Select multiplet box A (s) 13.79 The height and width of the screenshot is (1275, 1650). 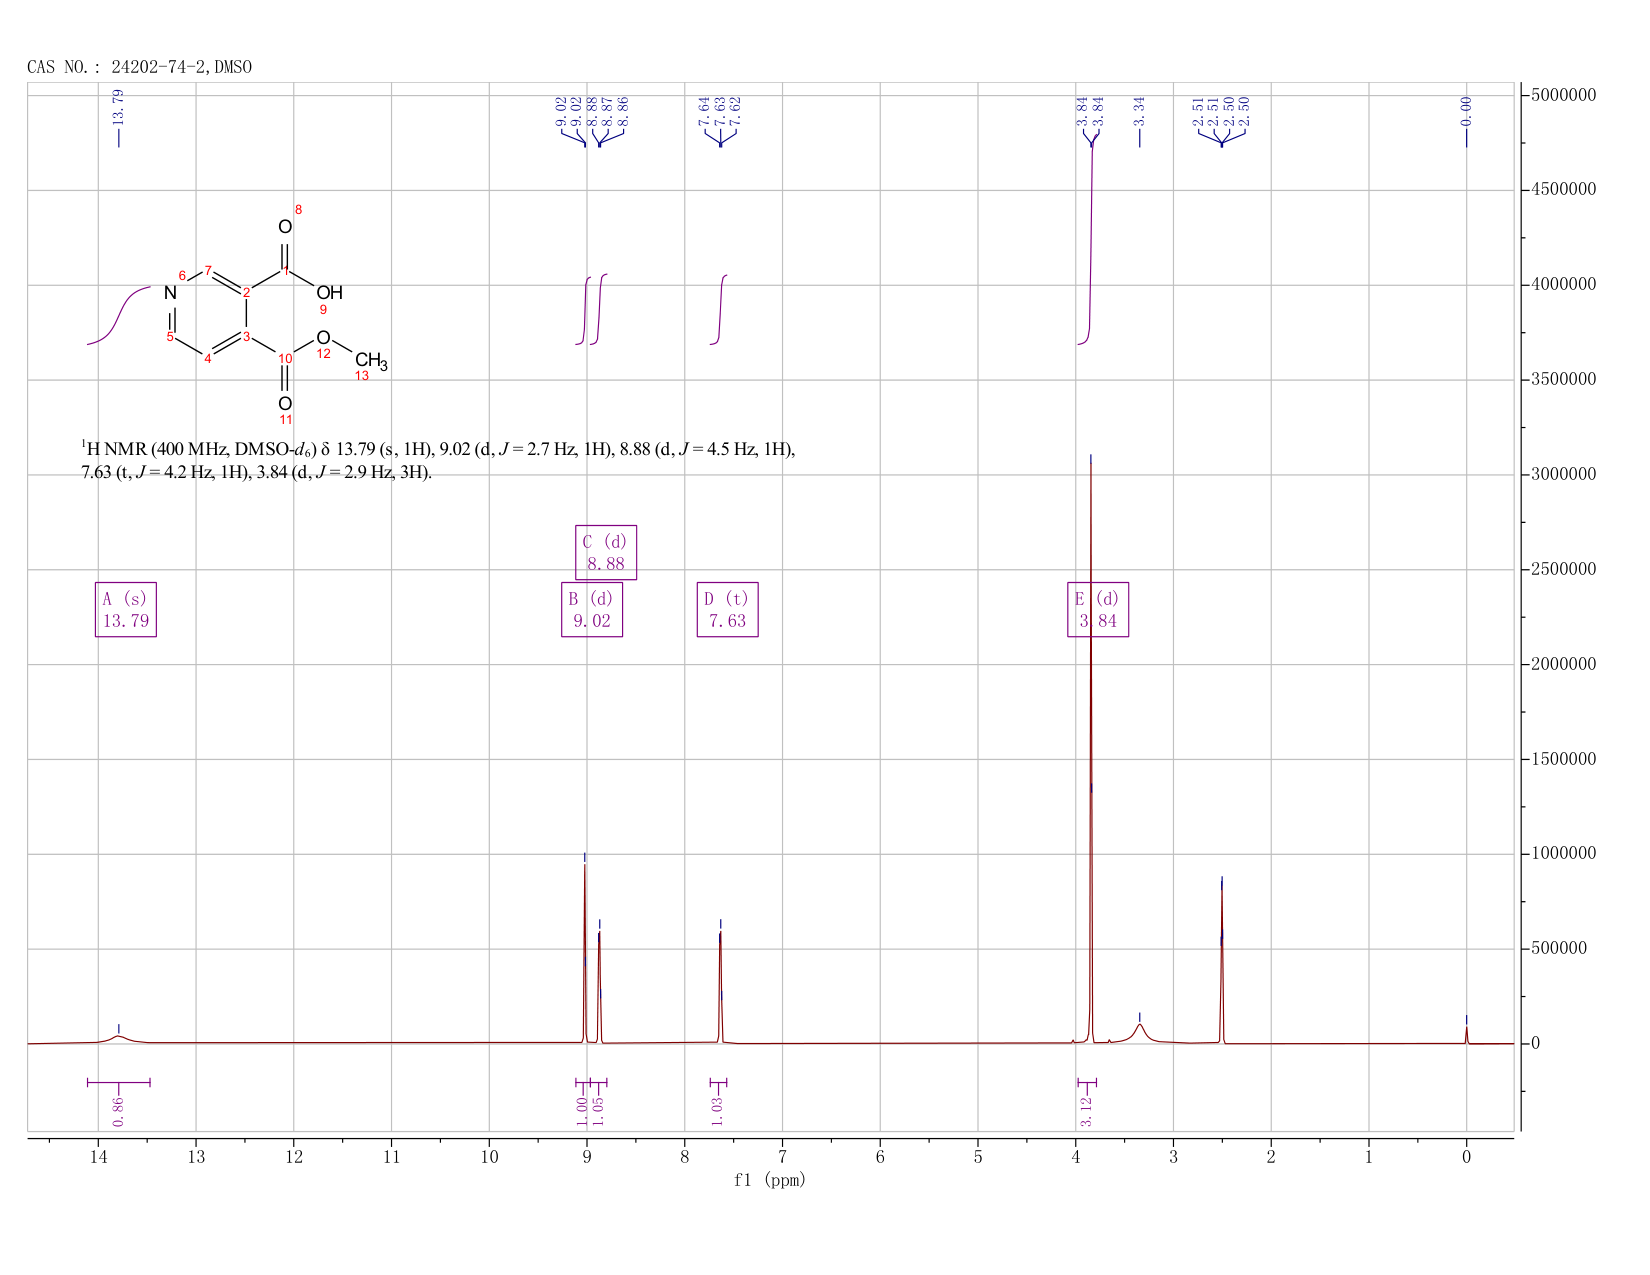click(x=126, y=609)
